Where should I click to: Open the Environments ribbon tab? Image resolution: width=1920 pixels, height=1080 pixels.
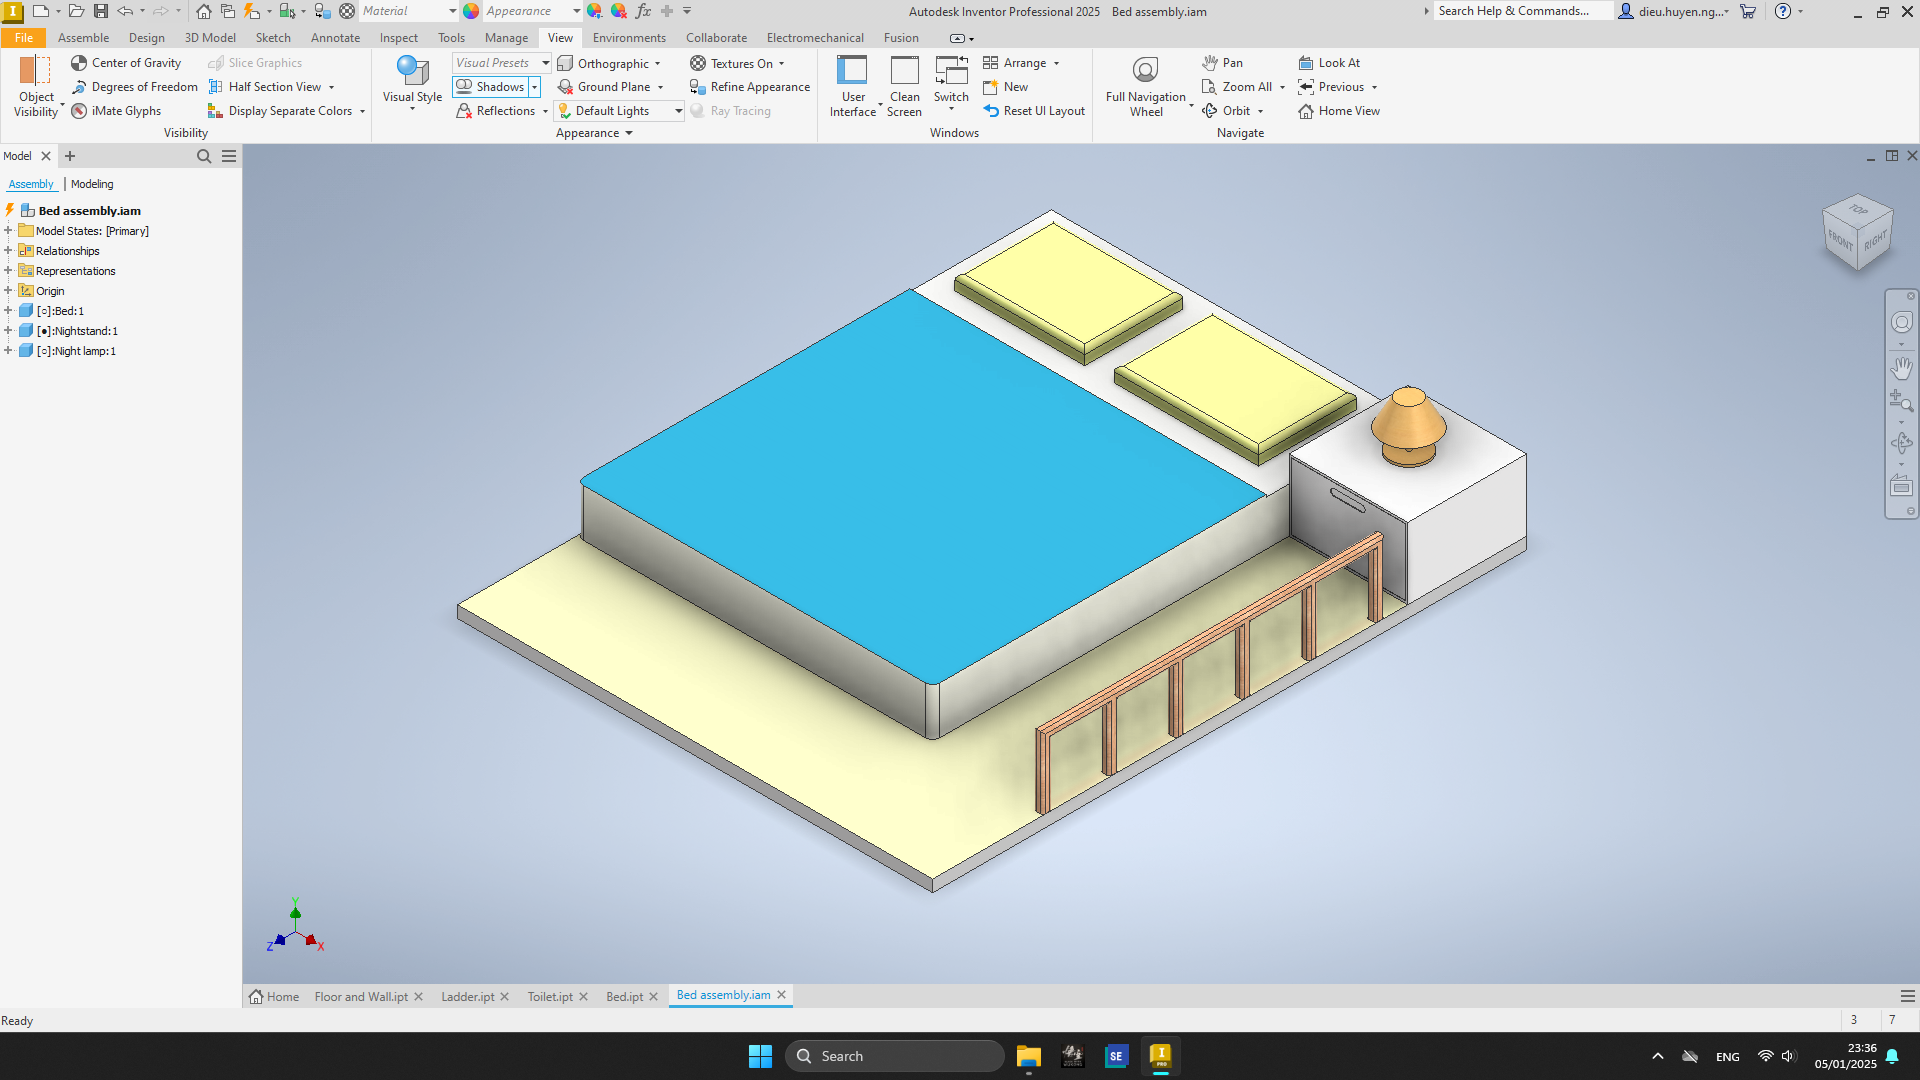coord(629,38)
